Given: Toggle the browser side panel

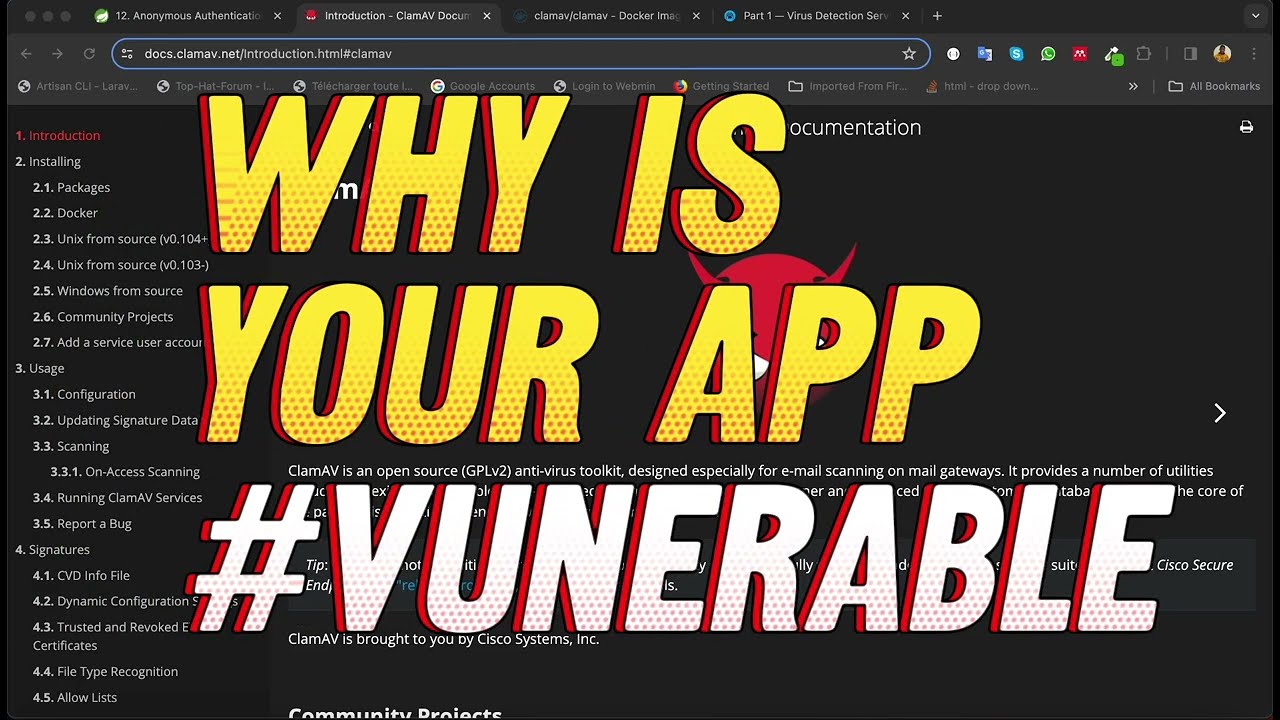Looking at the screenshot, I should pyautogui.click(x=1190, y=54).
